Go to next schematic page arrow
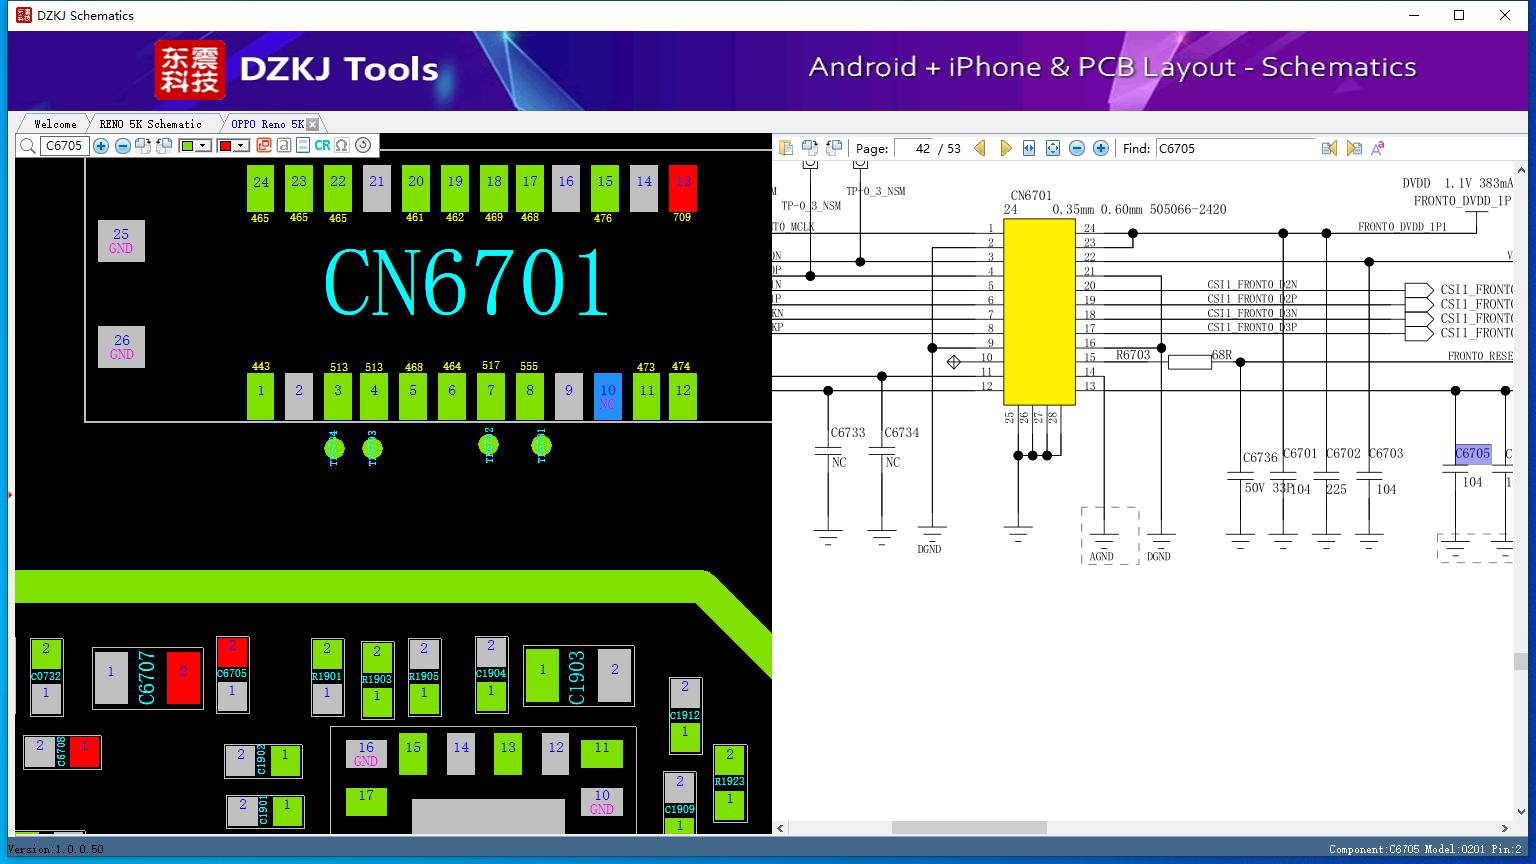The image size is (1536, 864). click(x=1005, y=148)
